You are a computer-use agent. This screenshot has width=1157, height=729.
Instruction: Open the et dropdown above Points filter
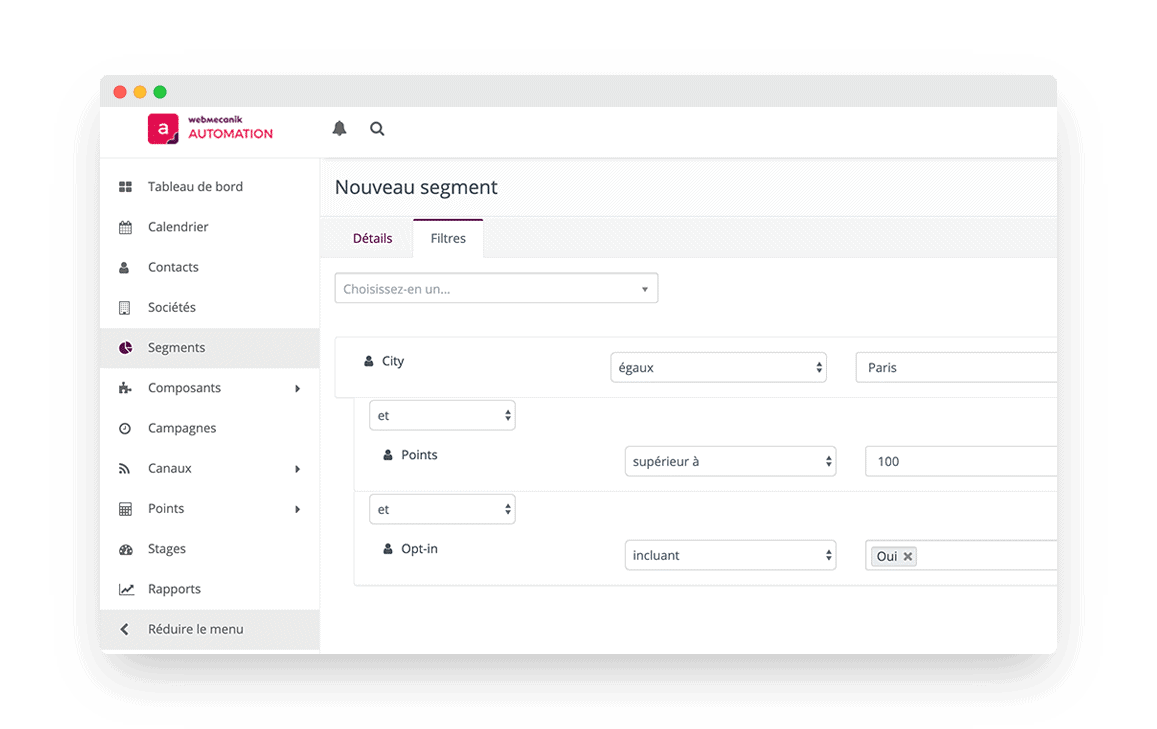click(442, 415)
